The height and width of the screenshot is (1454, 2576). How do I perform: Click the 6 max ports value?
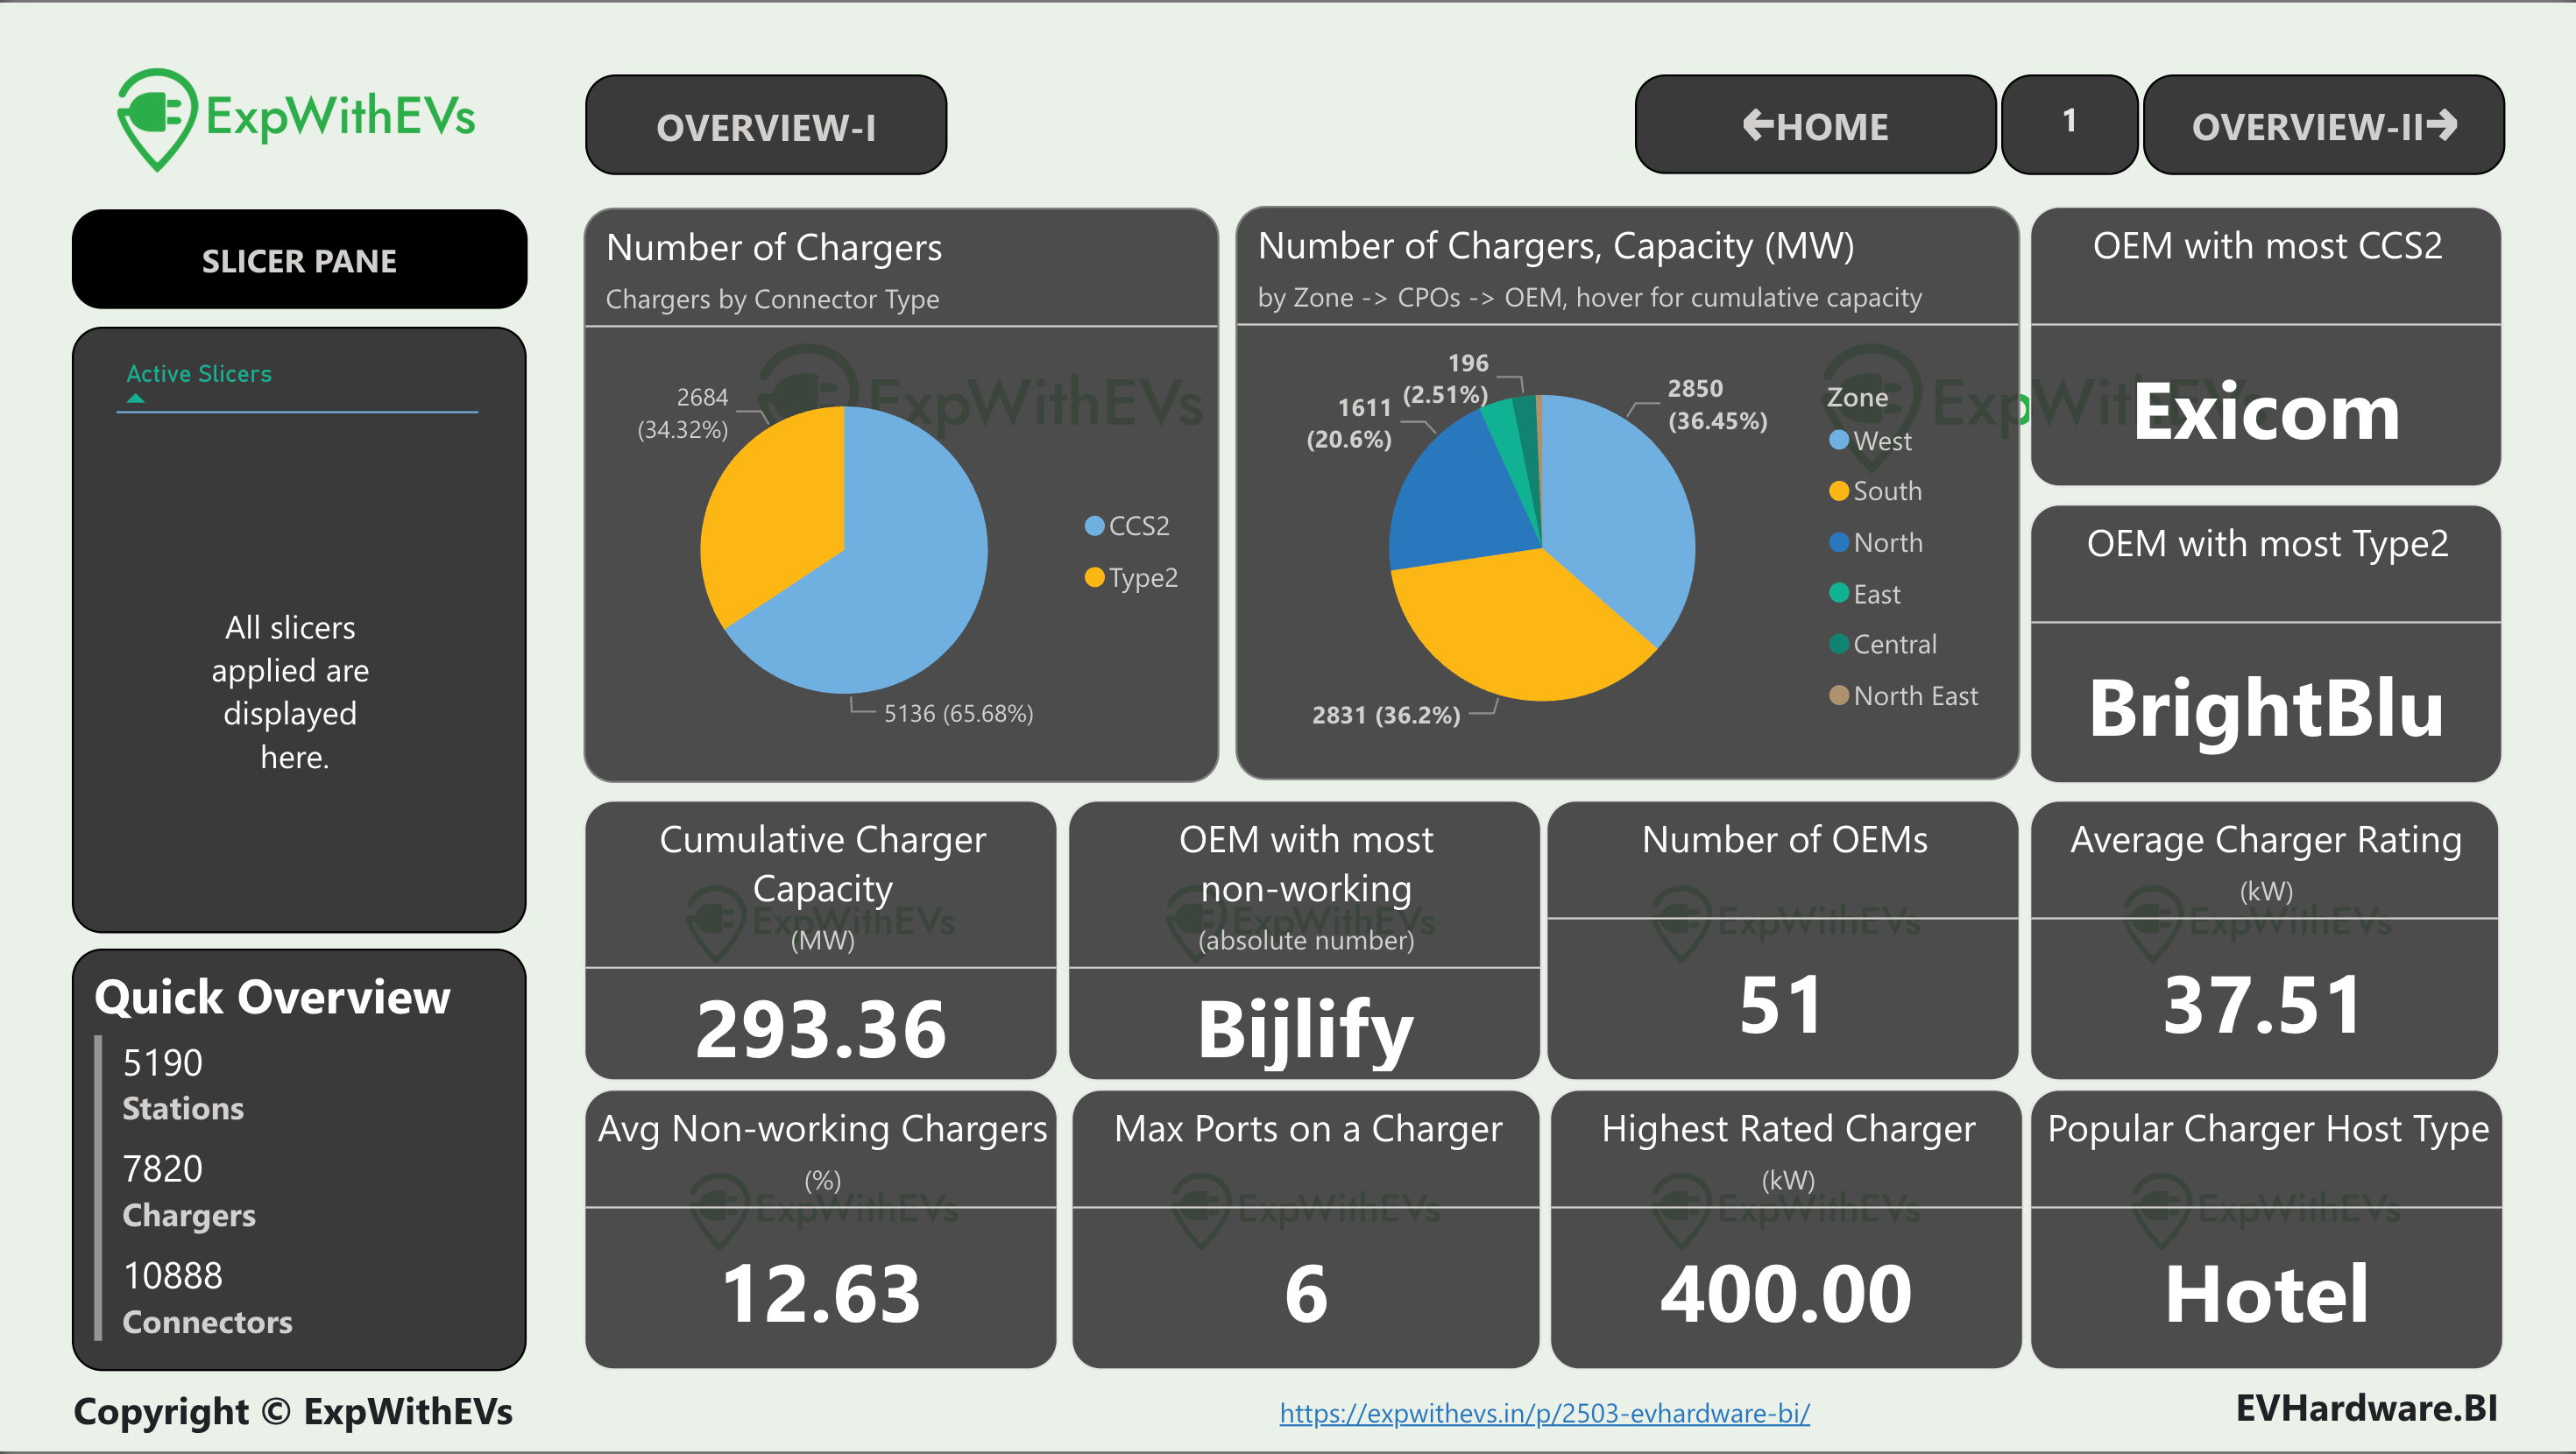coord(1305,1293)
